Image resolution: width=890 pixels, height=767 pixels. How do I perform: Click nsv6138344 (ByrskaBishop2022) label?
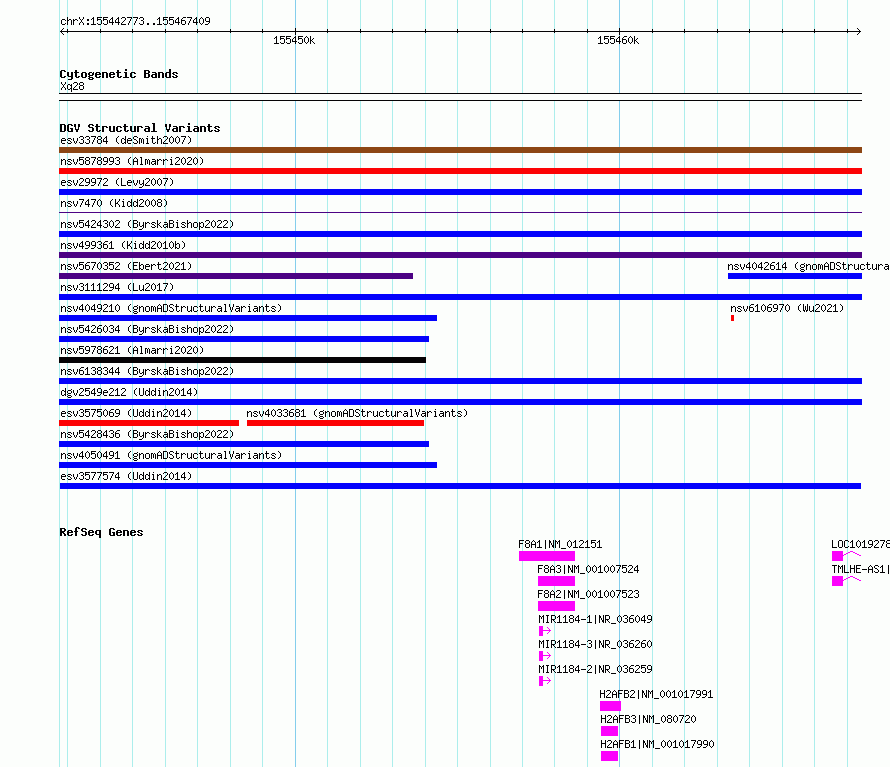pyautogui.click(x=147, y=371)
